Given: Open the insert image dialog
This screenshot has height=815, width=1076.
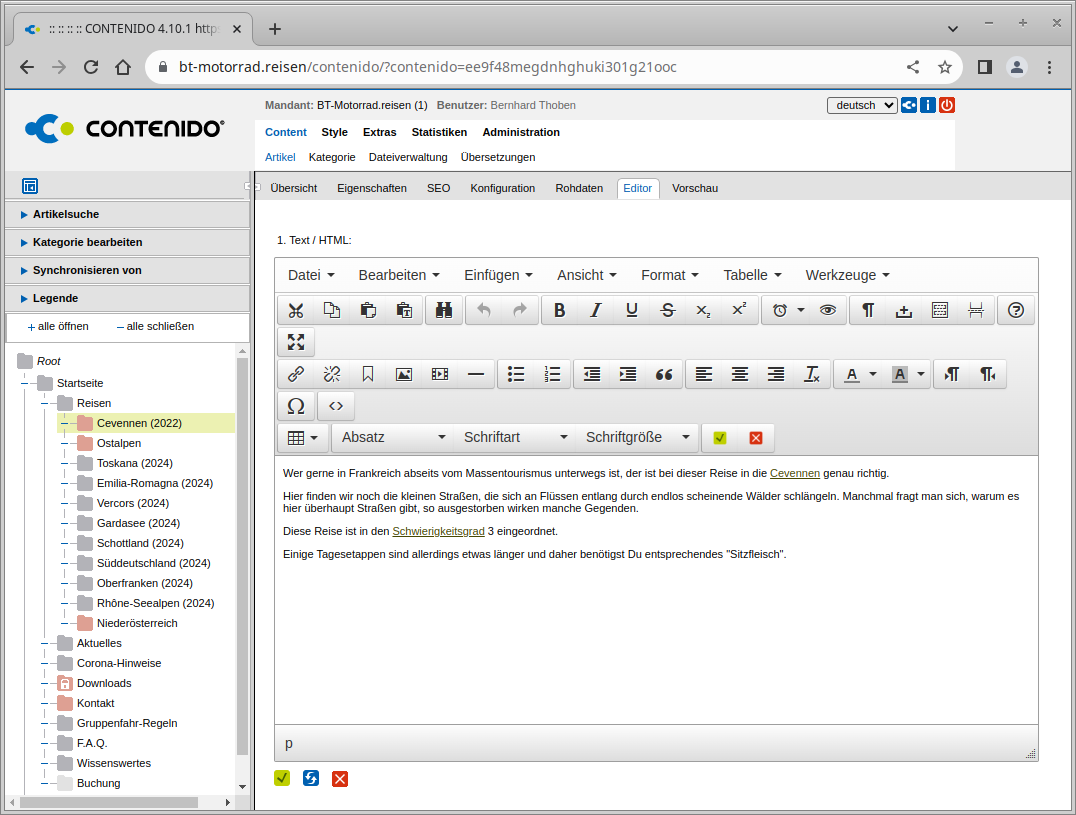Looking at the screenshot, I should coord(404,374).
